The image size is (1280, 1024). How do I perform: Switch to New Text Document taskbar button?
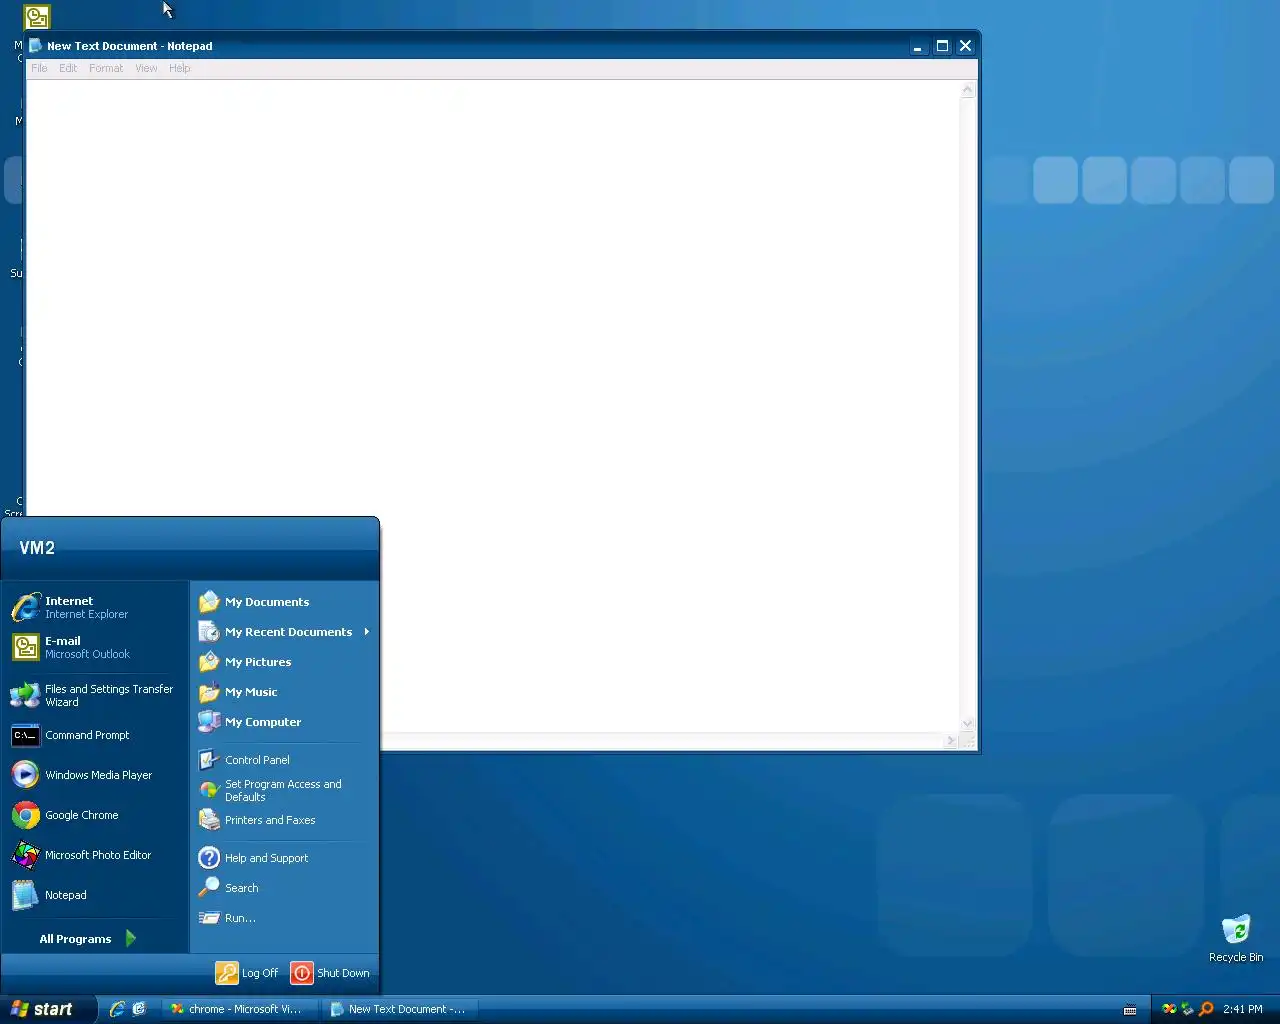point(400,1009)
